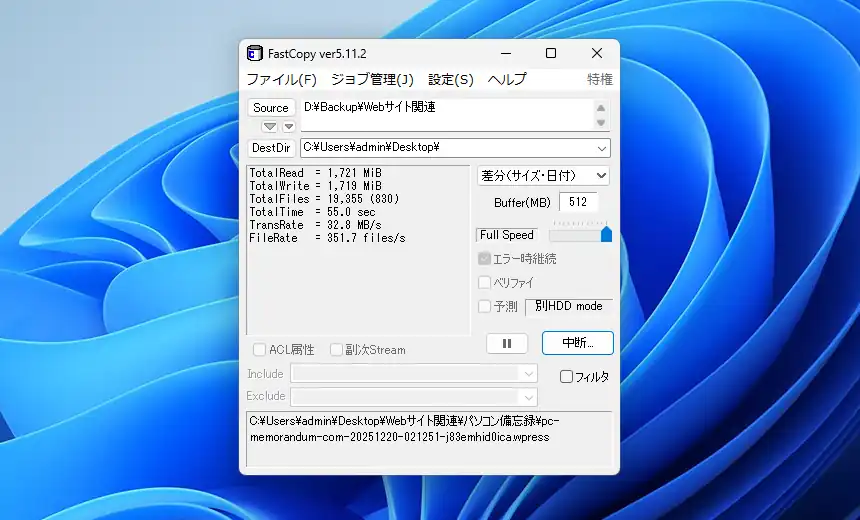Click the TotalTime = 55.0 sec line
This screenshot has height=520, width=860.
click(x=312, y=212)
